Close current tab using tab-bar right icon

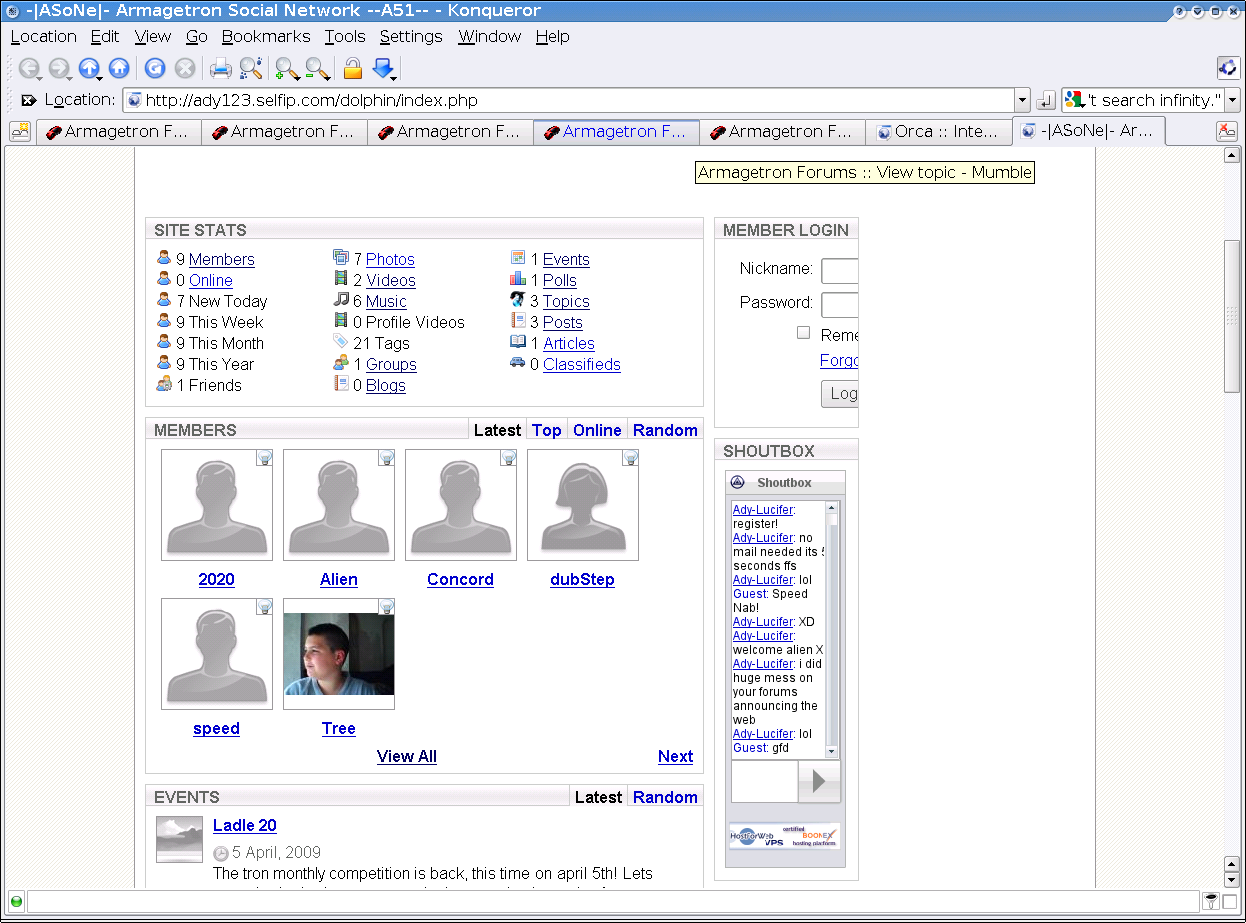click(1226, 131)
